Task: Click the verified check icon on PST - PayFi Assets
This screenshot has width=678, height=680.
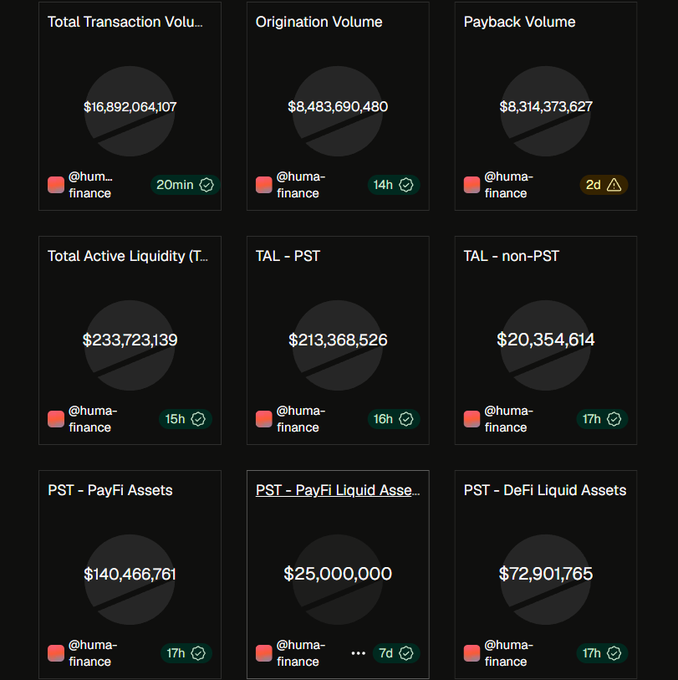Action: click(198, 653)
